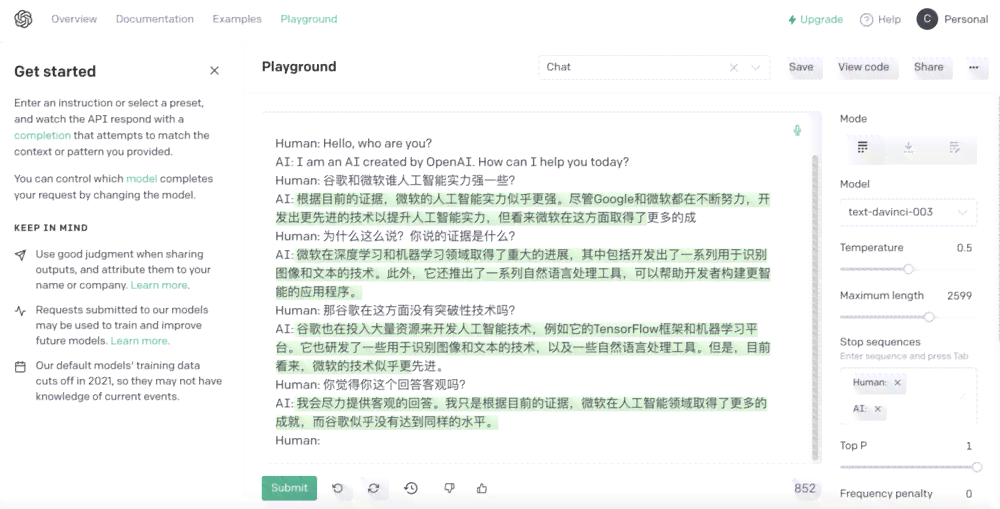Open the model link in sidebar
The height and width of the screenshot is (509, 1000).
pyautogui.click(x=142, y=179)
